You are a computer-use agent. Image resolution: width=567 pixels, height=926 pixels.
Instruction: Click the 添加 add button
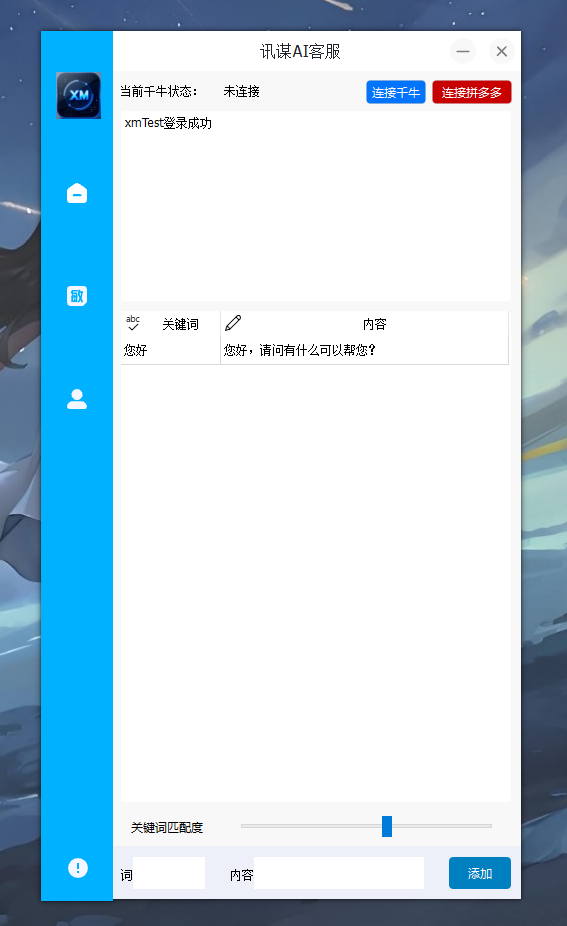(x=480, y=873)
